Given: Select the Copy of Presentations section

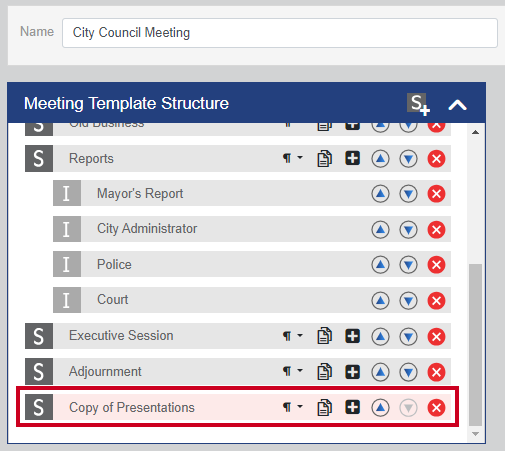Looking at the screenshot, I should click(x=238, y=407).
